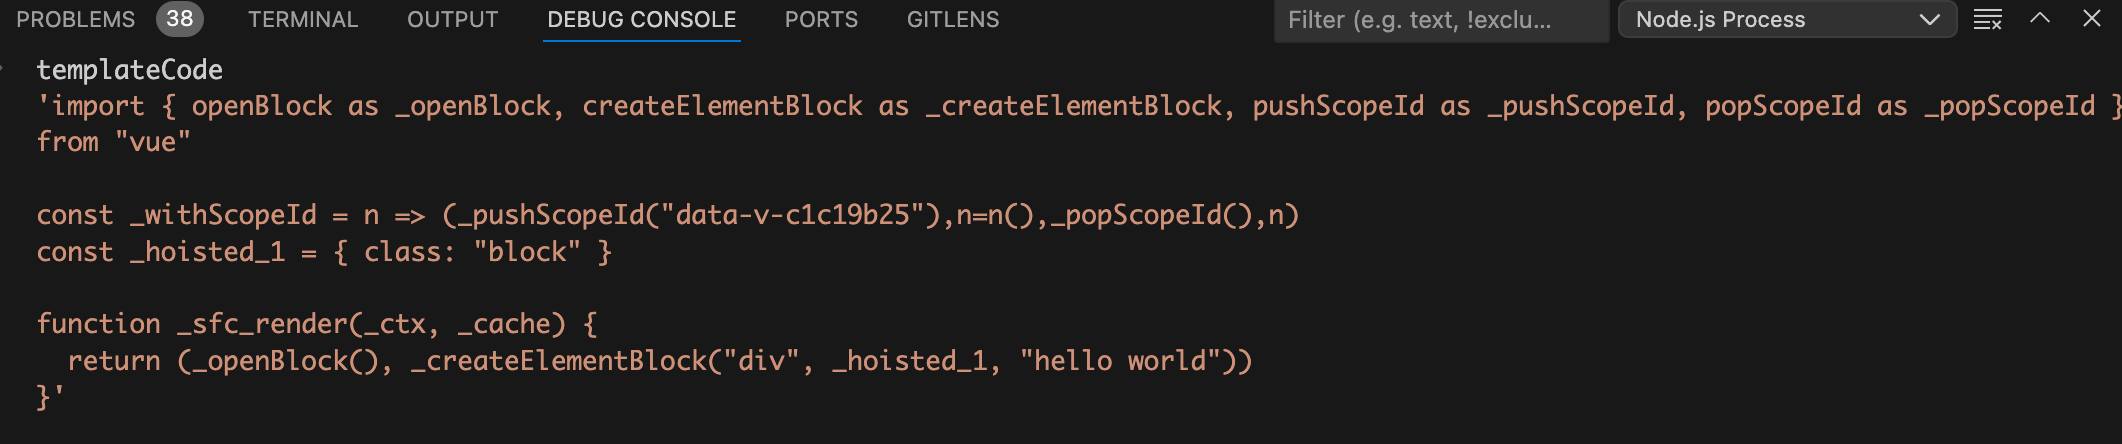Click the function _sfc_render line
This screenshot has width=2122, height=444.
(317, 324)
